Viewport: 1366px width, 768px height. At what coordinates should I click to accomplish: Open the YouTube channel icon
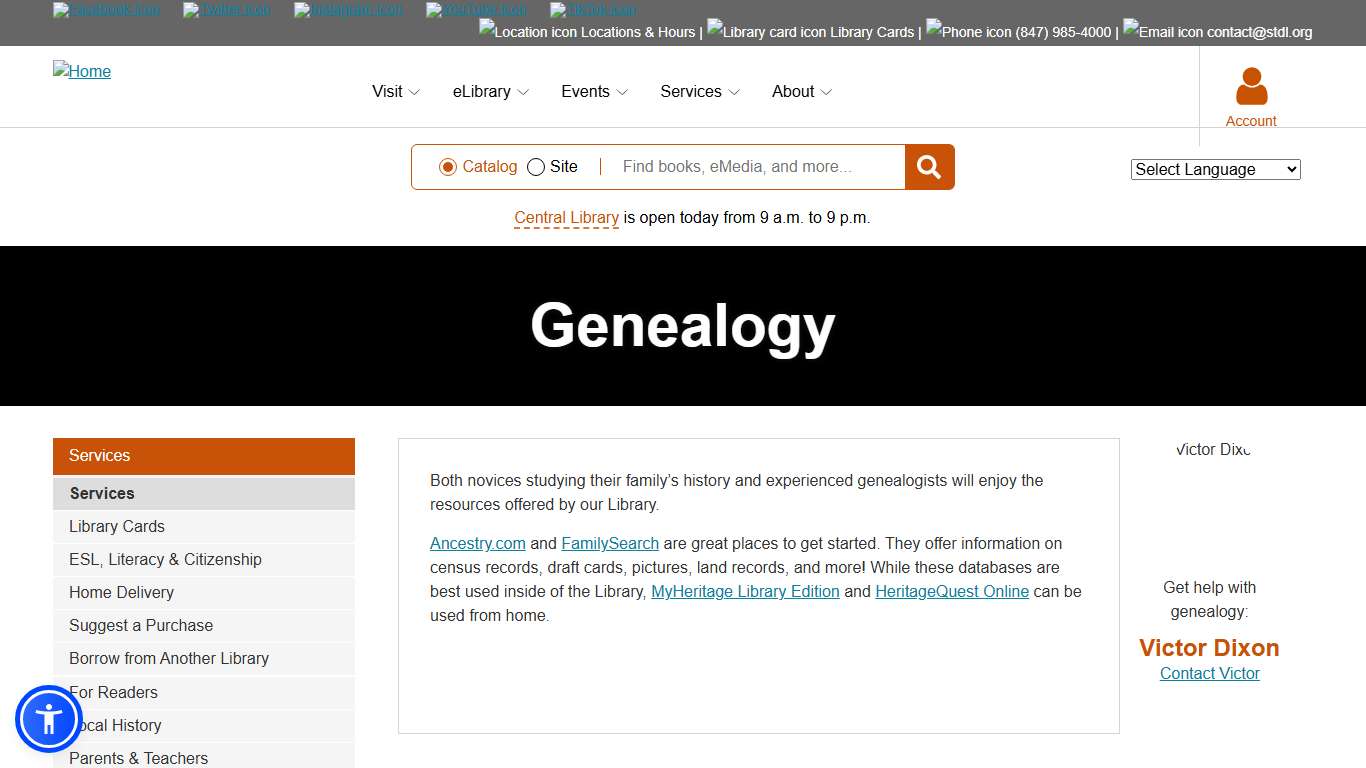(476, 11)
